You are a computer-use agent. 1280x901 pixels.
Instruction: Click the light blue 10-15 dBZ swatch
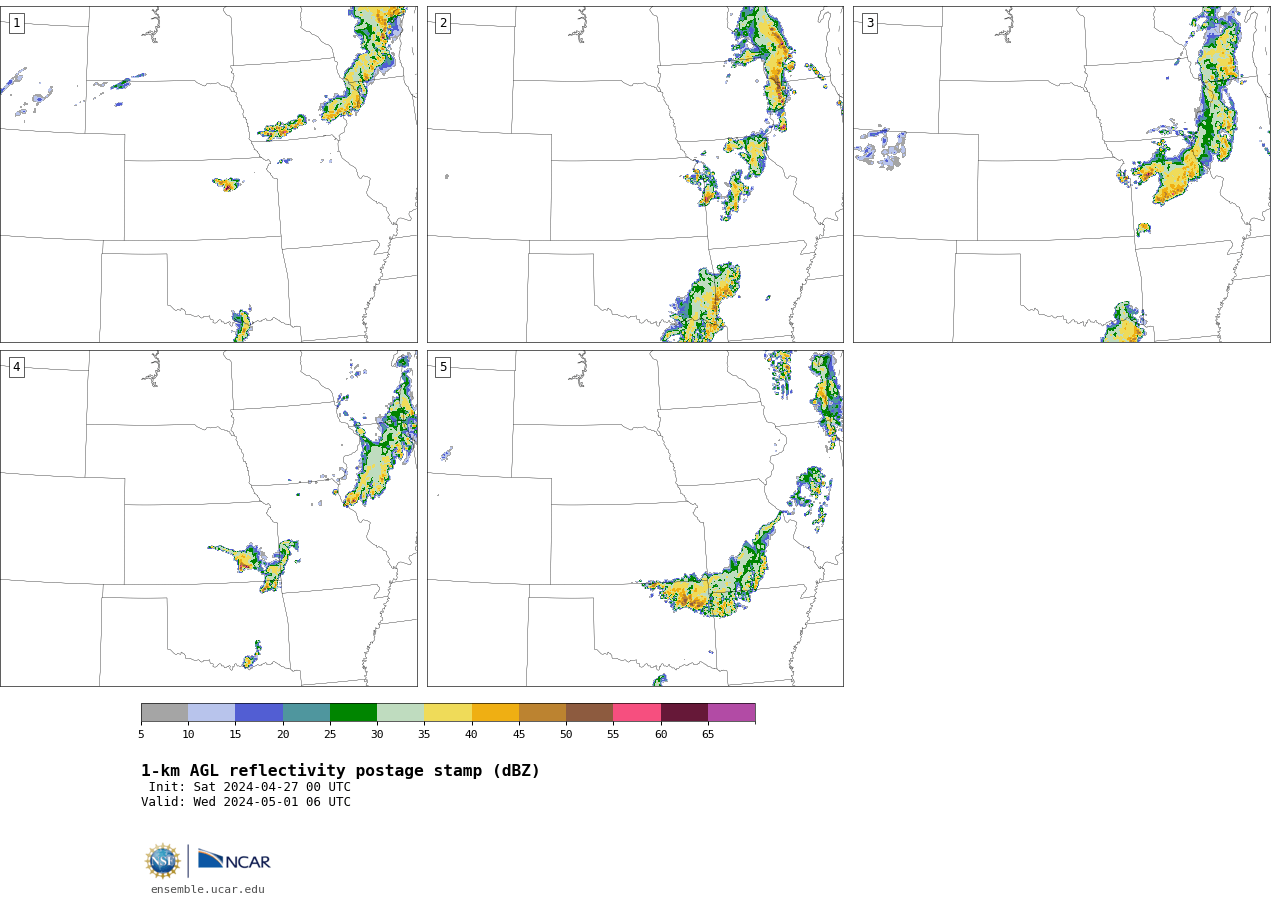tap(212, 713)
